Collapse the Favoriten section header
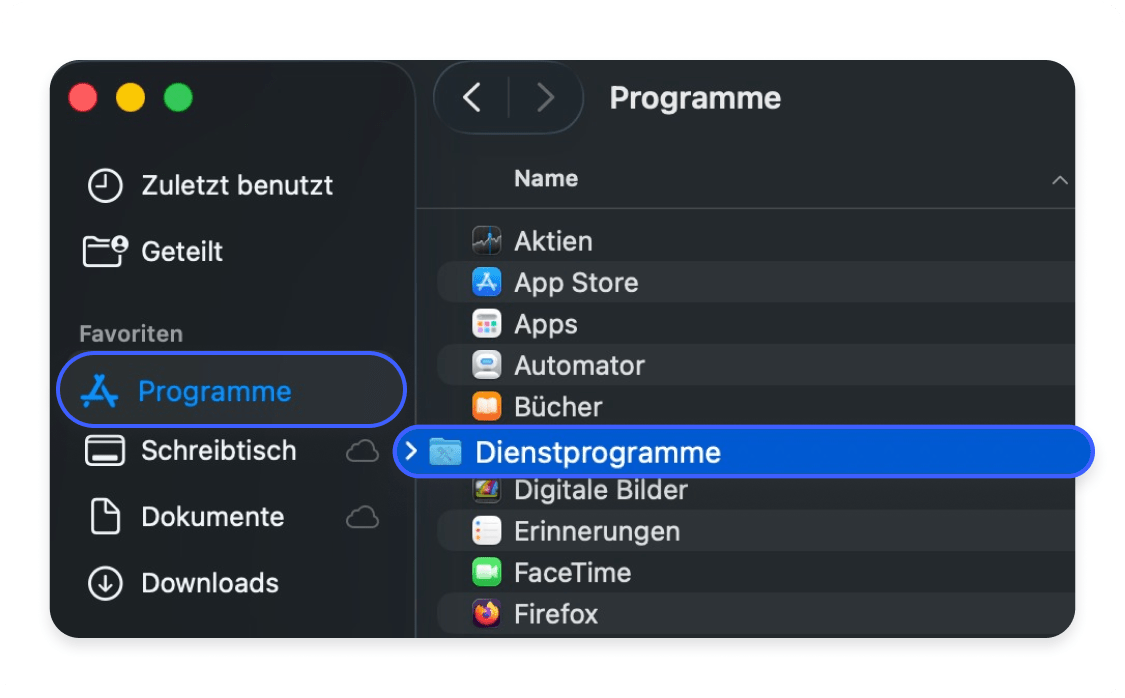This screenshot has height=698, width=1125. point(131,333)
